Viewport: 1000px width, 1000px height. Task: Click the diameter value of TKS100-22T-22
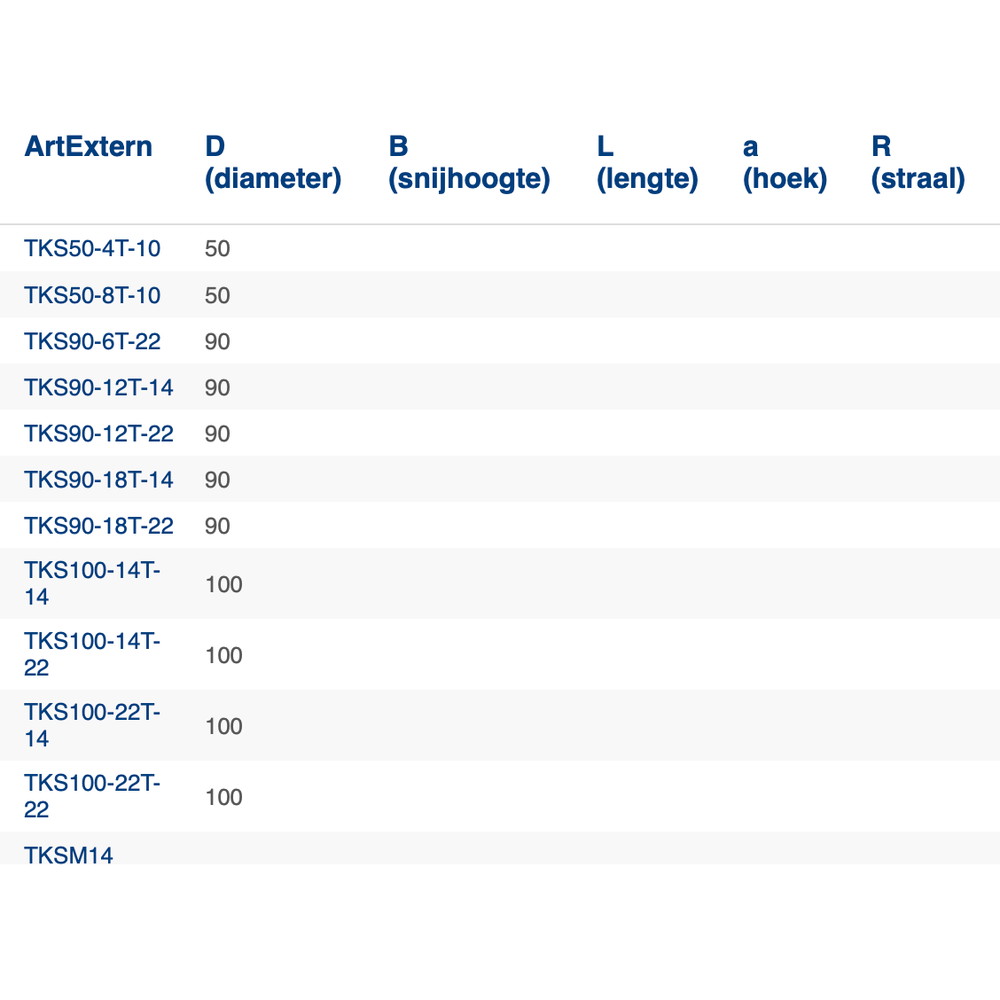point(223,797)
